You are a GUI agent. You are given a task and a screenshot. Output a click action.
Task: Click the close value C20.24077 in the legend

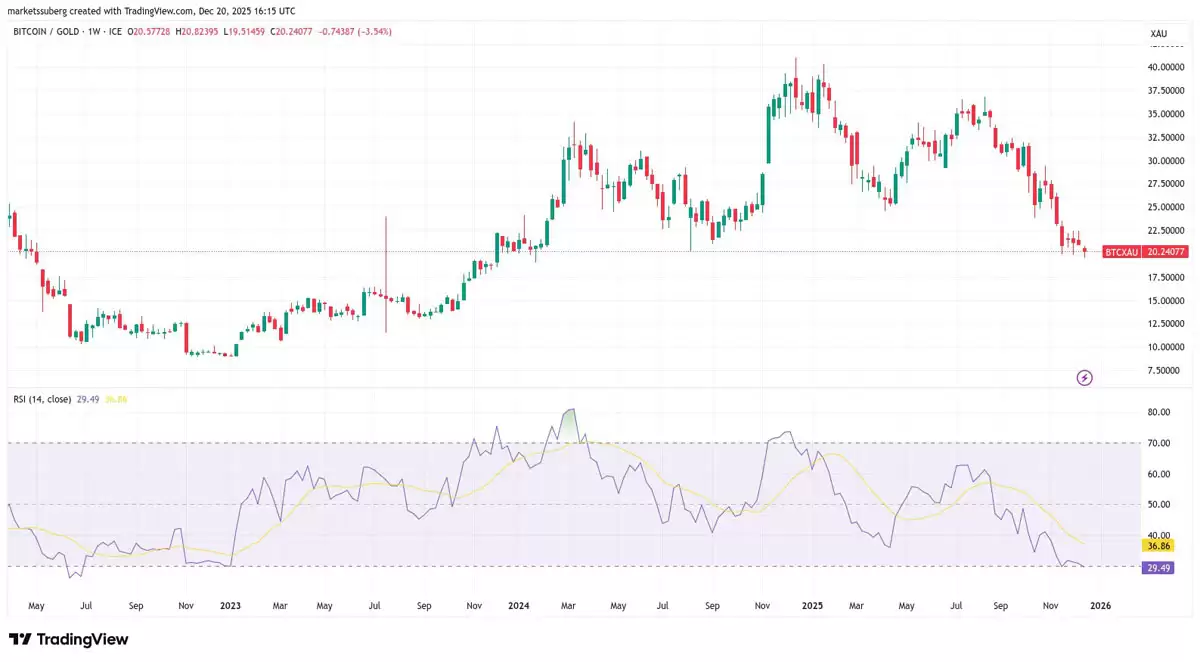[293, 31]
